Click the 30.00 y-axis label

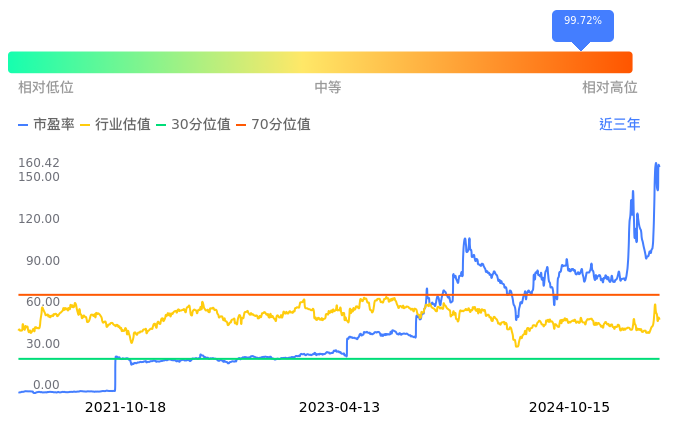43,344
